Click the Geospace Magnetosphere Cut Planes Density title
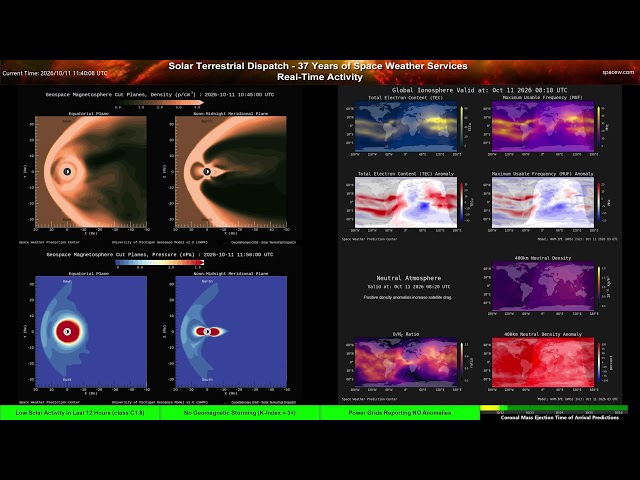This screenshot has width=640, height=480. (160, 94)
